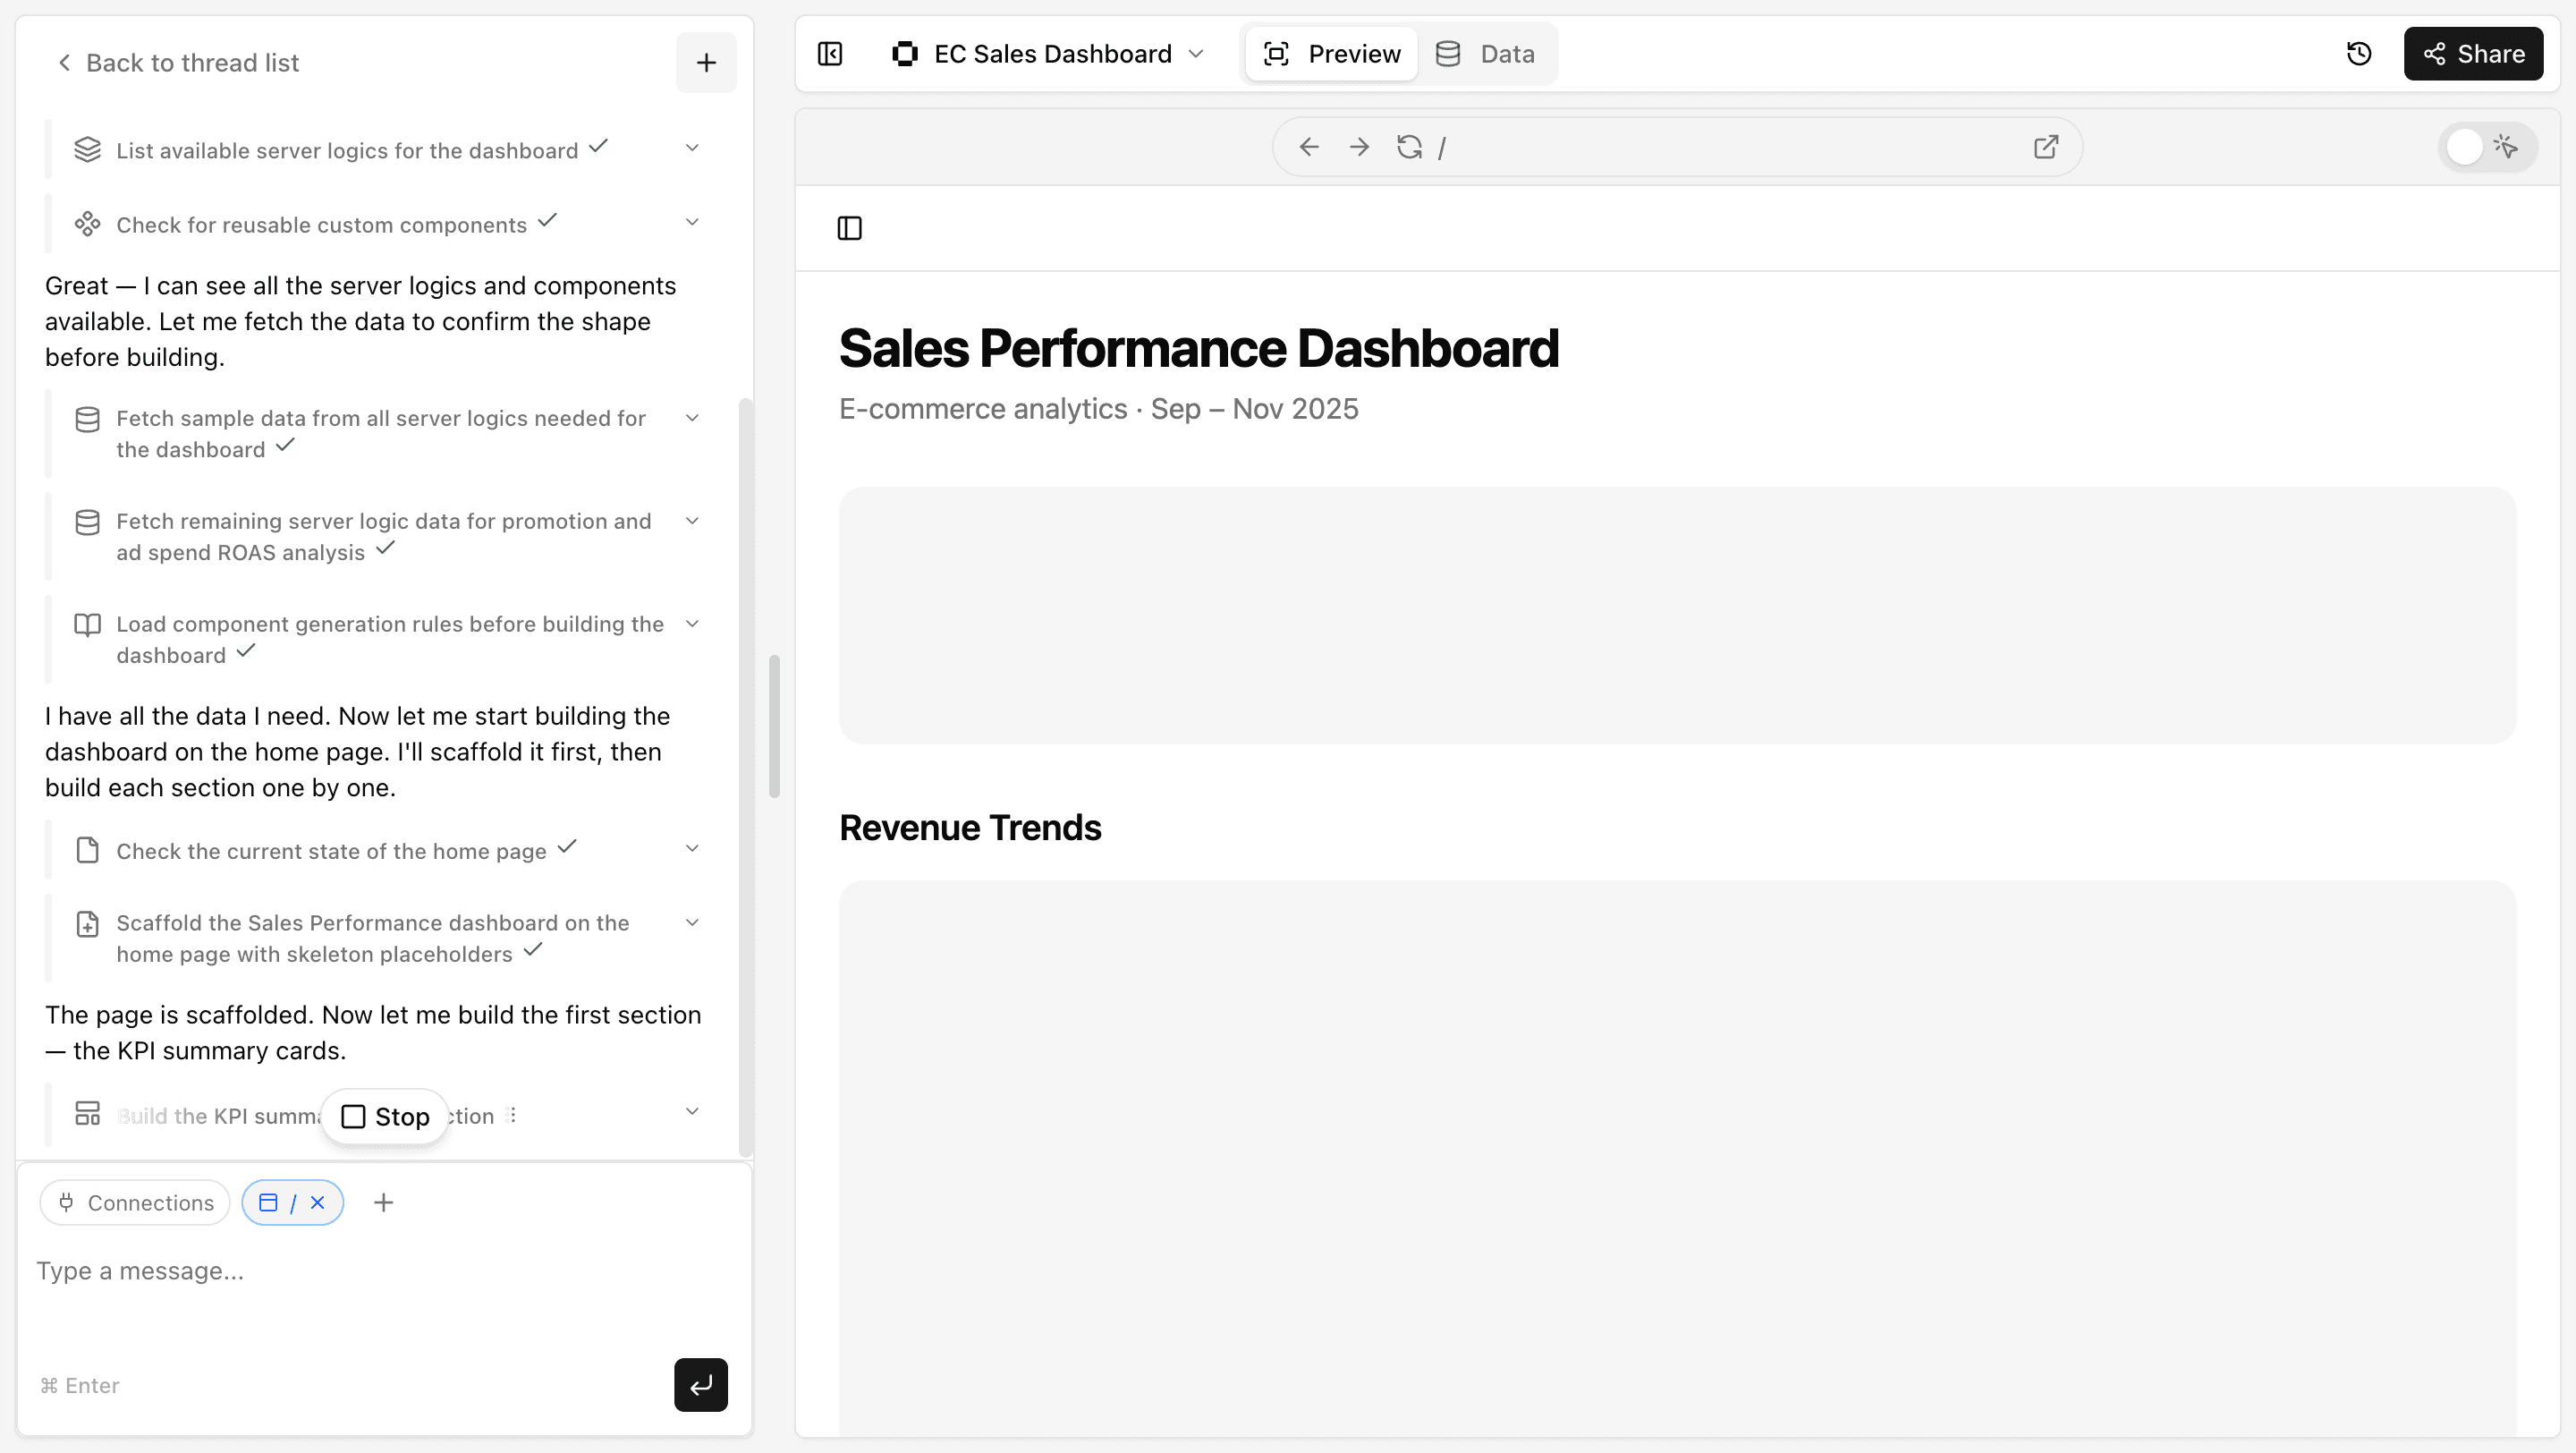The width and height of the screenshot is (2576, 1453).
Task: Reload the previewed dashboard page
Action: pos(1409,146)
